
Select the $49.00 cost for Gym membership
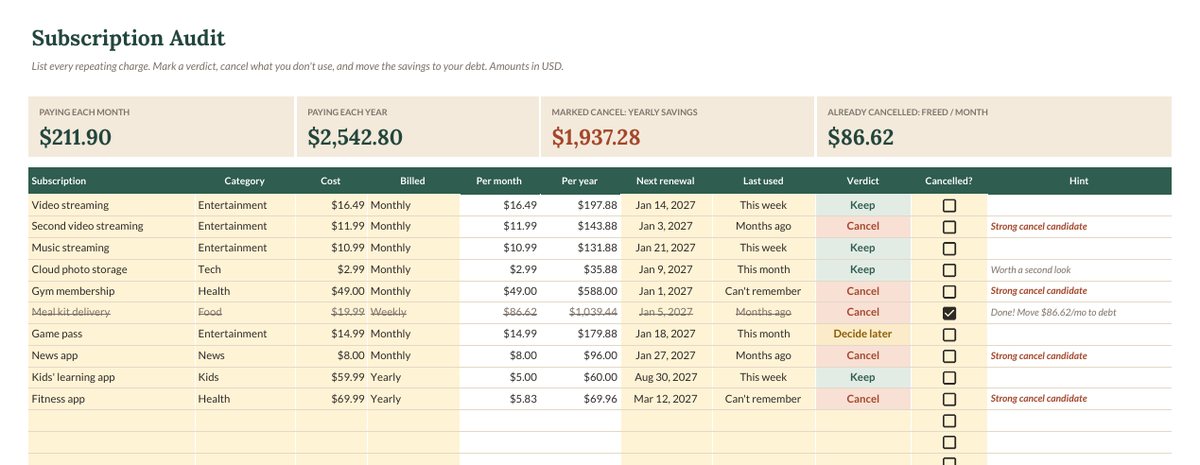pos(330,291)
